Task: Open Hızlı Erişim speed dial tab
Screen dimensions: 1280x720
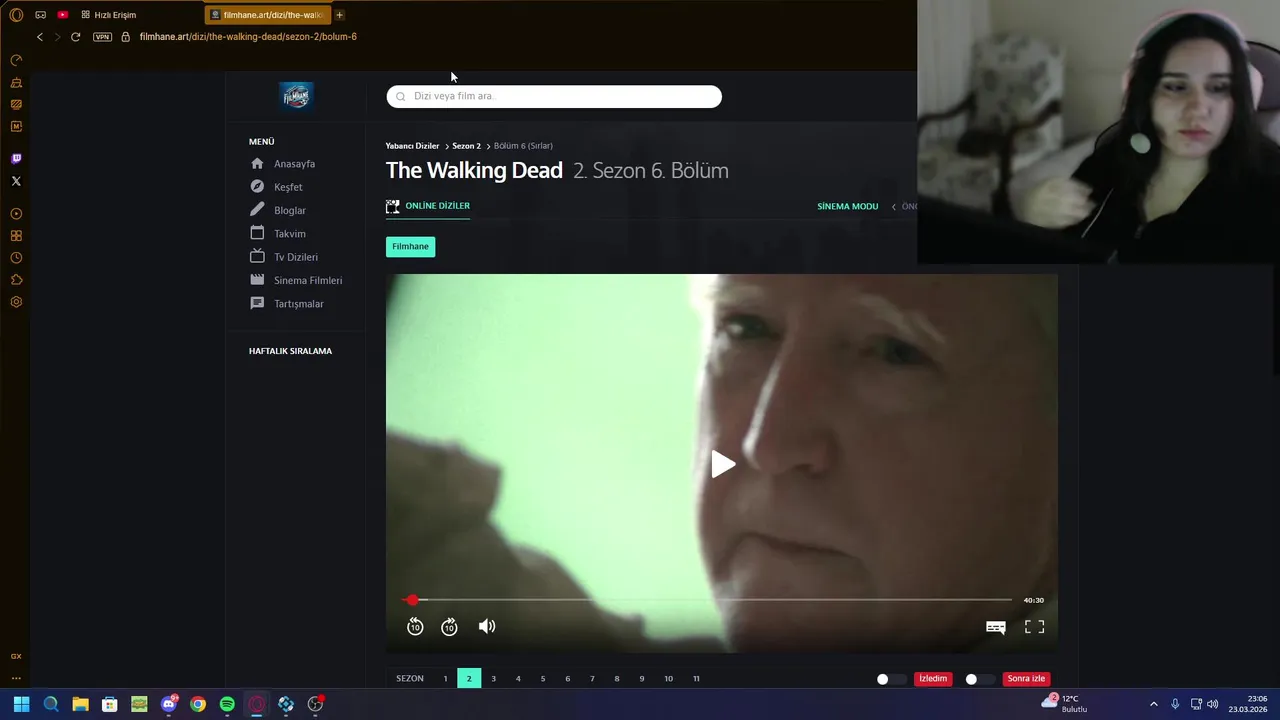Action: 108,15
